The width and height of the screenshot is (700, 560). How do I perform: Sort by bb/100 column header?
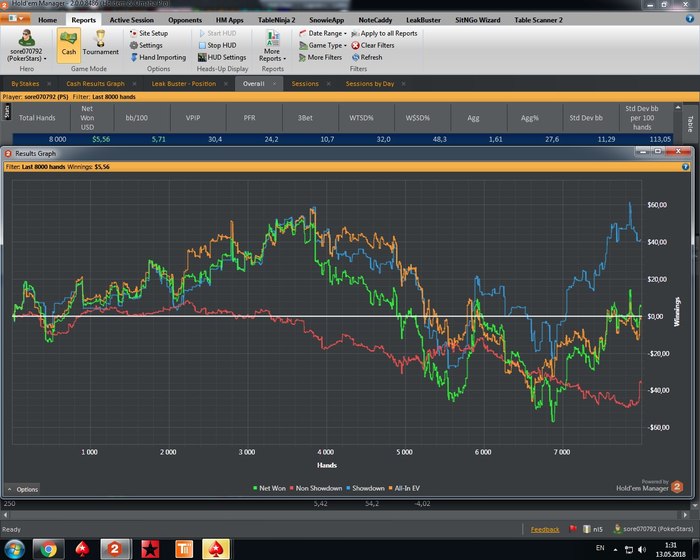click(137, 118)
